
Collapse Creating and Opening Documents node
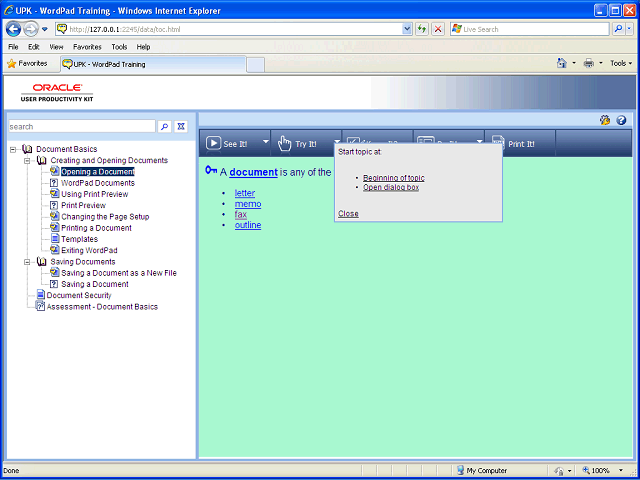(27, 161)
